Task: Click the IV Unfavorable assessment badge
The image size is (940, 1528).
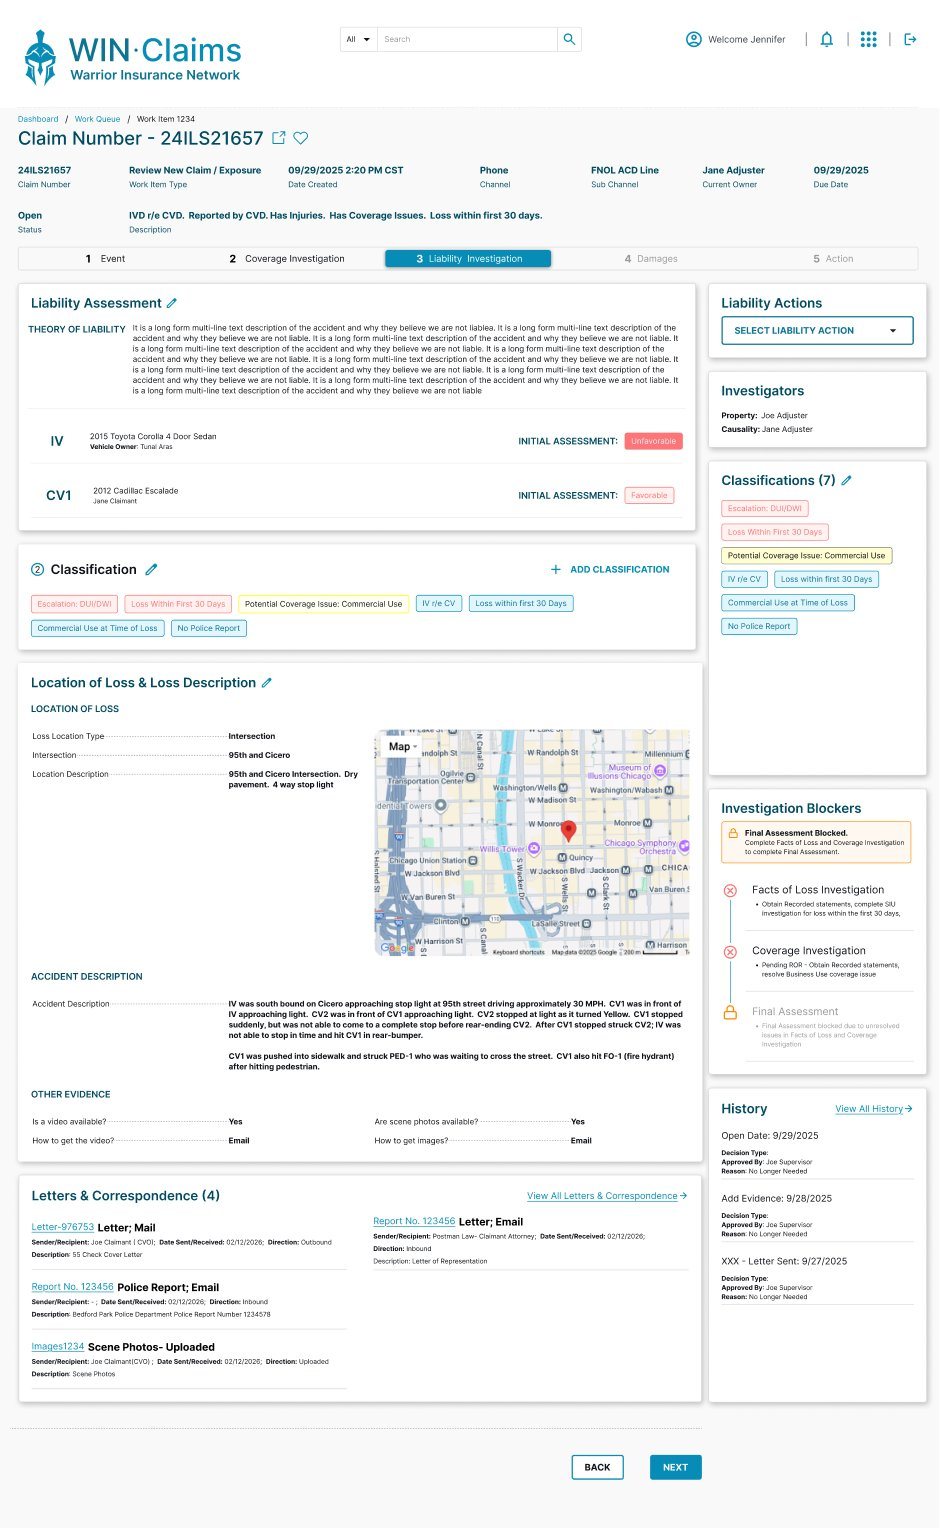Action: [653, 441]
